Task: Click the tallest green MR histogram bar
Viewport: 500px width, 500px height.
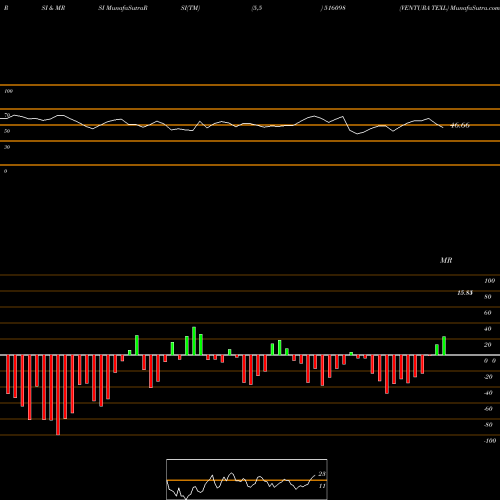Action: [x=194, y=341]
